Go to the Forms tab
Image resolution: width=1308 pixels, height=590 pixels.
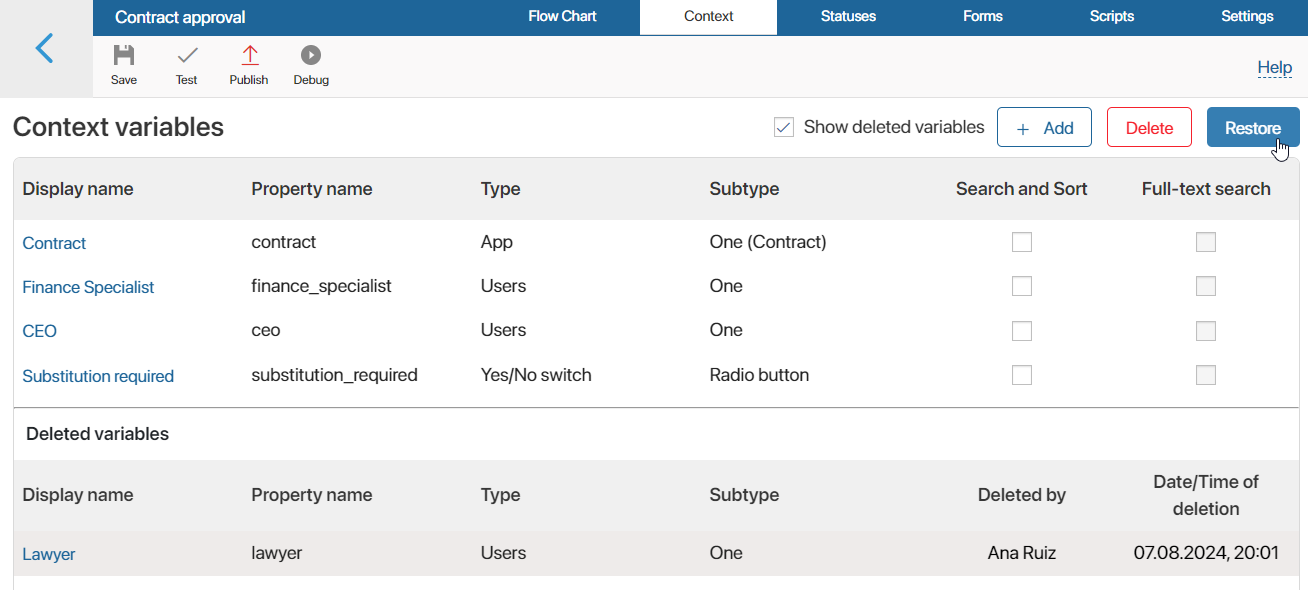tap(983, 17)
